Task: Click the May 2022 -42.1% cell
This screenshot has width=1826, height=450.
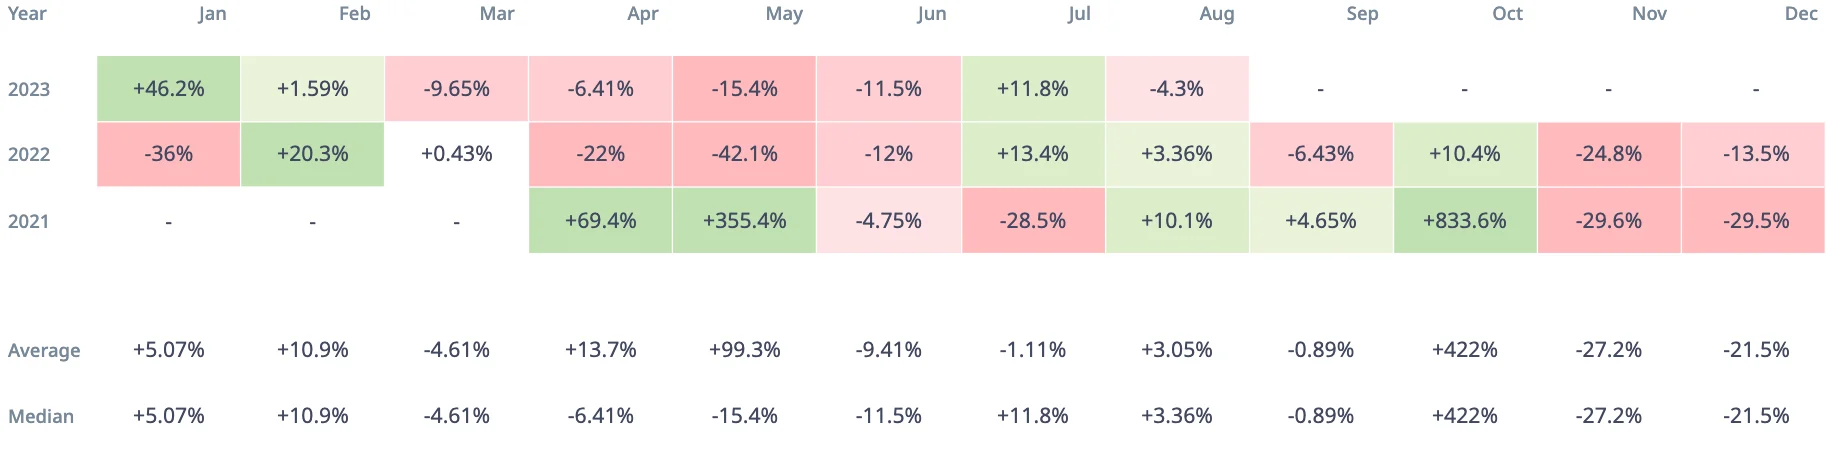Action: (744, 154)
